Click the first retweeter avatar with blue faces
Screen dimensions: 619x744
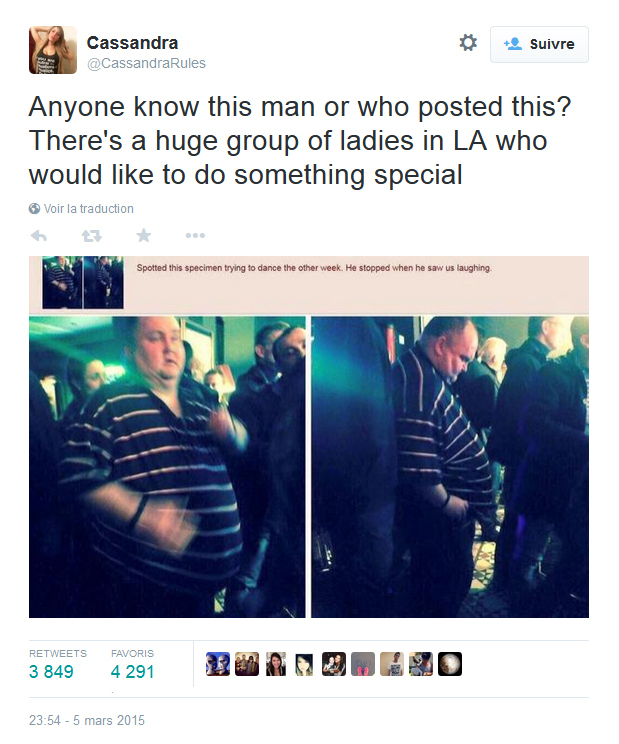coord(218,664)
